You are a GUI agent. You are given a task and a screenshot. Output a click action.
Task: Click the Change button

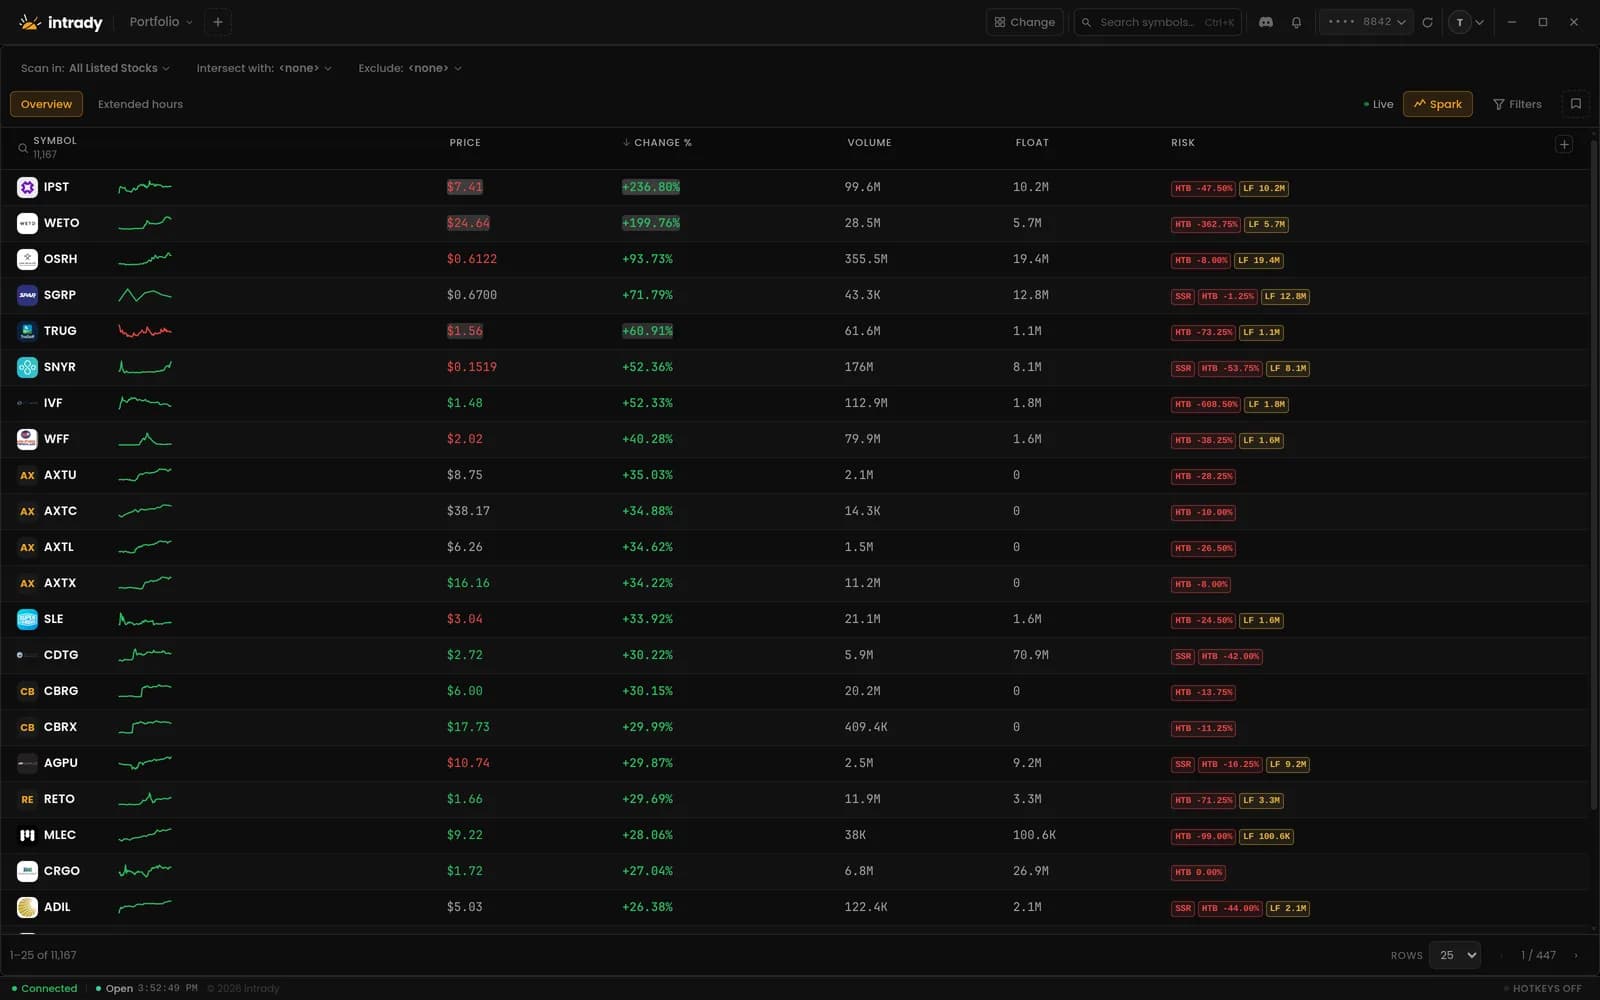pyautogui.click(x=1024, y=22)
